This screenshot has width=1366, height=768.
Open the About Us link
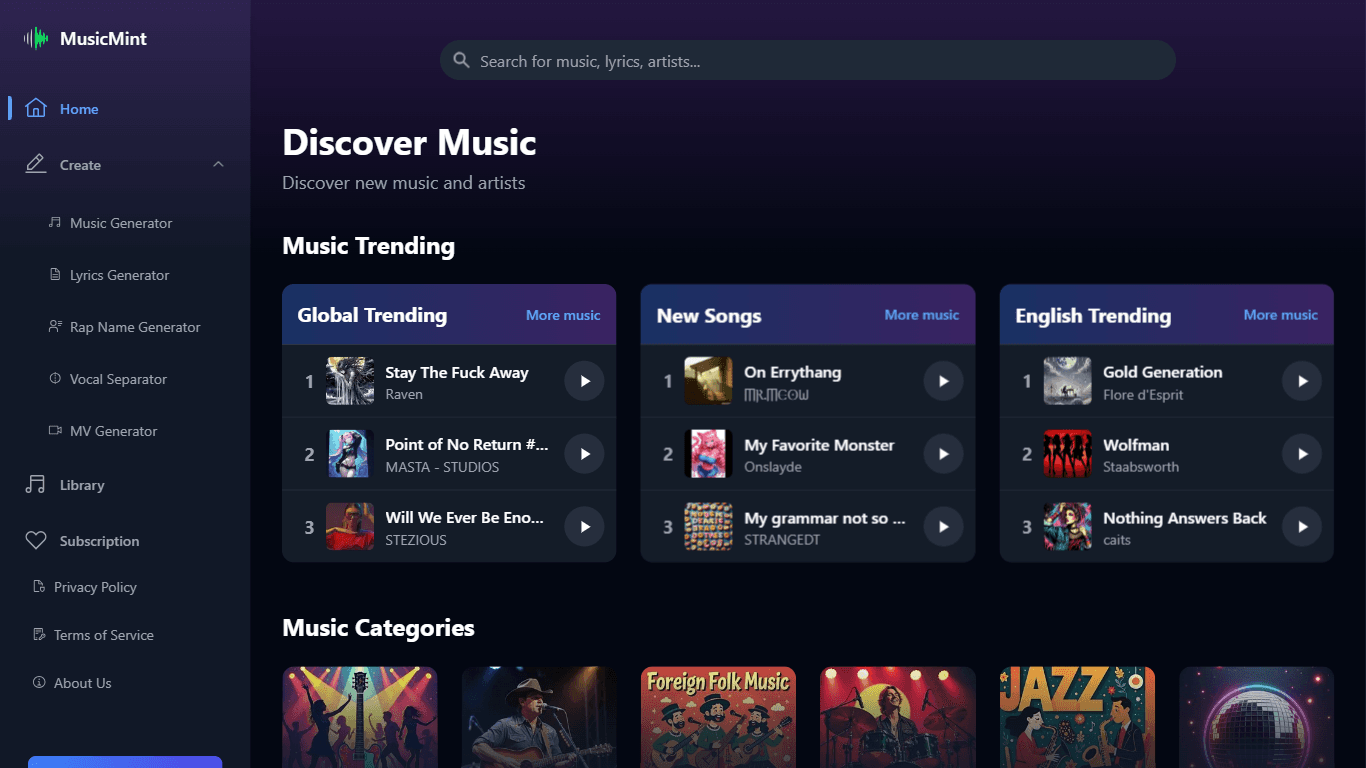pos(82,683)
